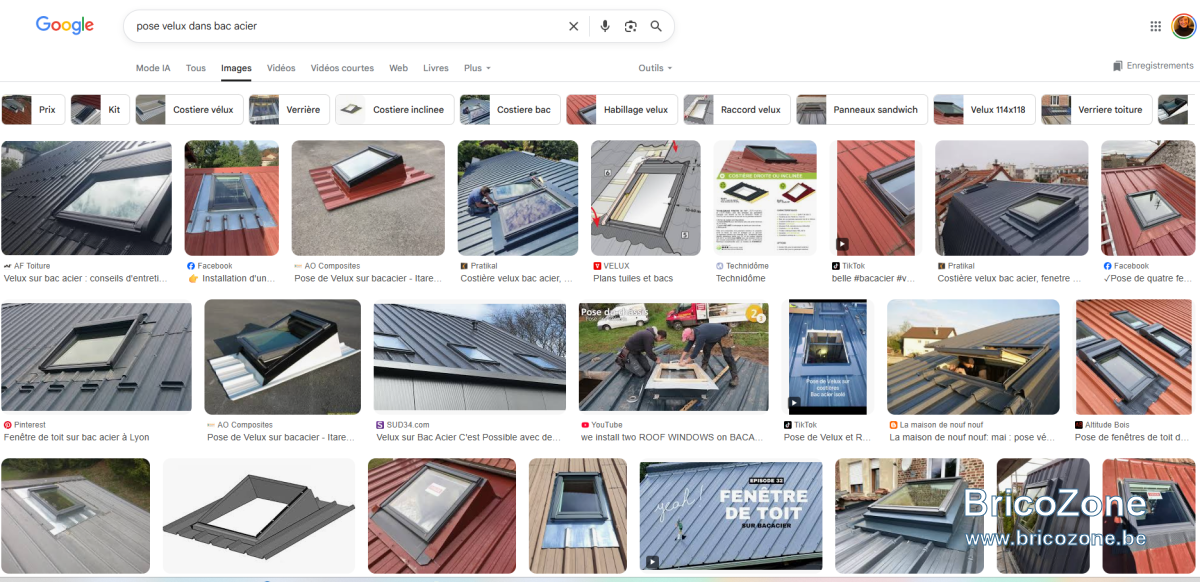Open Enregistrements saved items
The image size is (1200, 582).
click(1153, 66)
